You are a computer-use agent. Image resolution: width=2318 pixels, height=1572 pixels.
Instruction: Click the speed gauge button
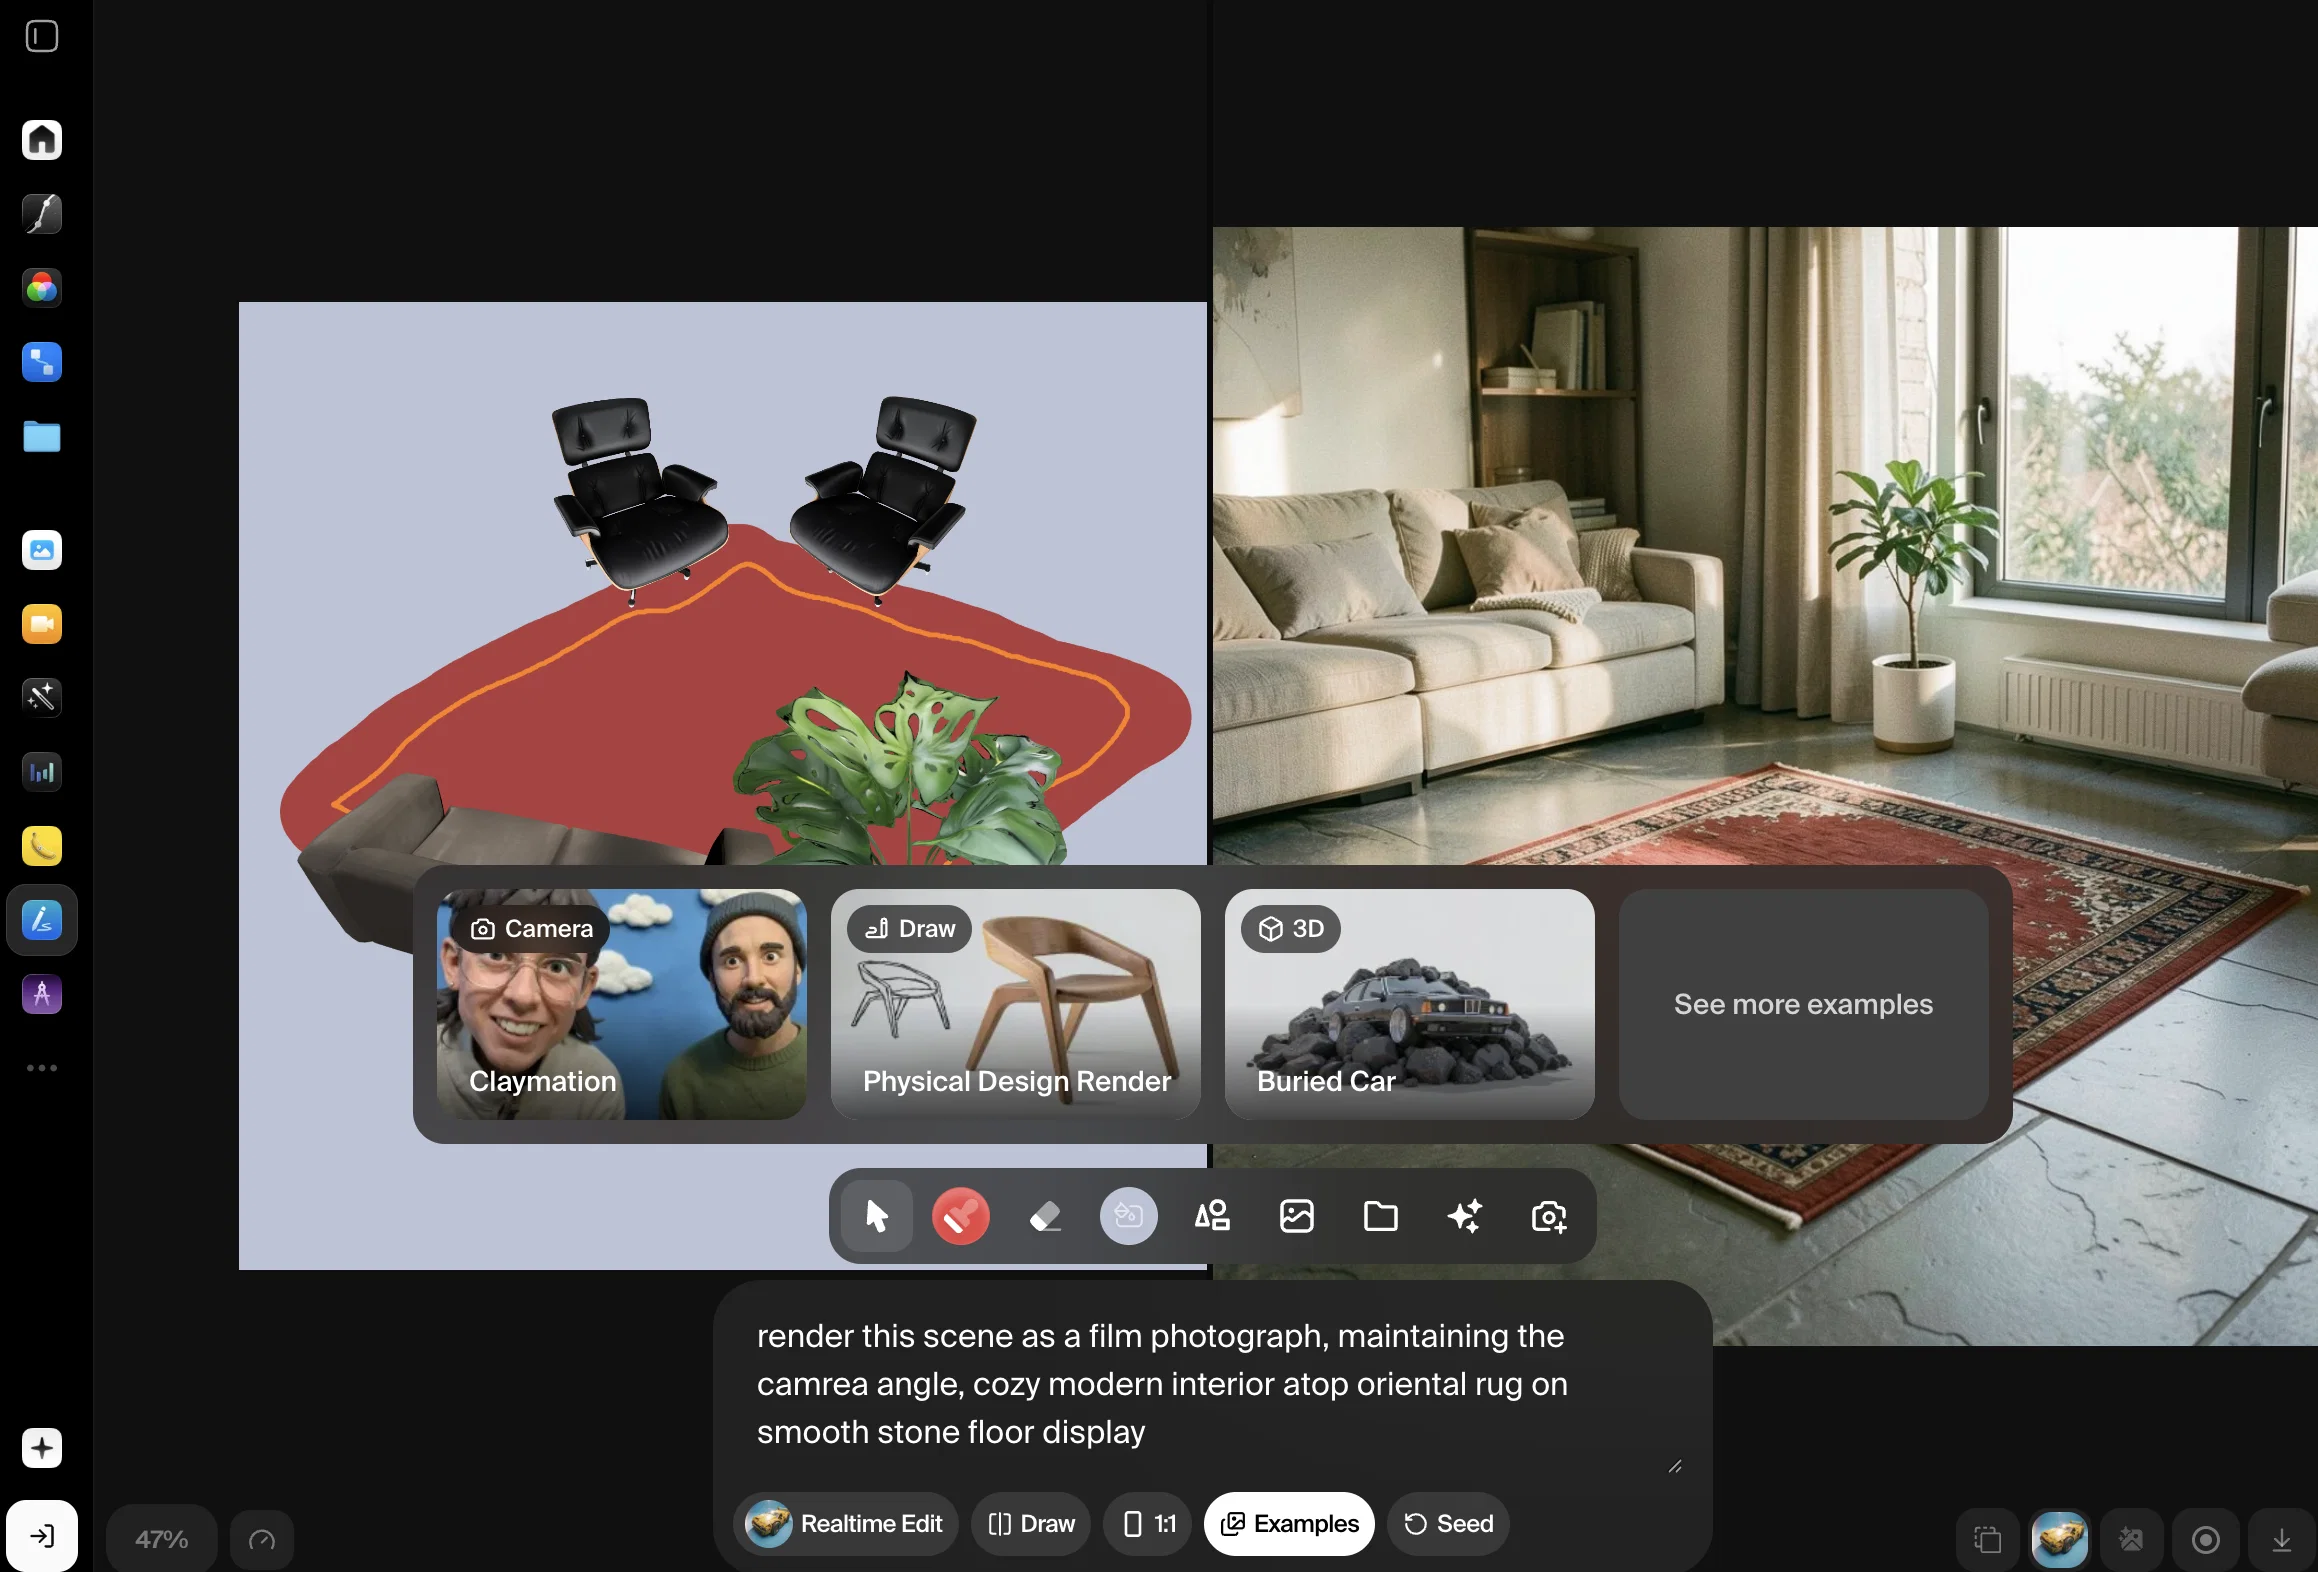pos(262,1540)
